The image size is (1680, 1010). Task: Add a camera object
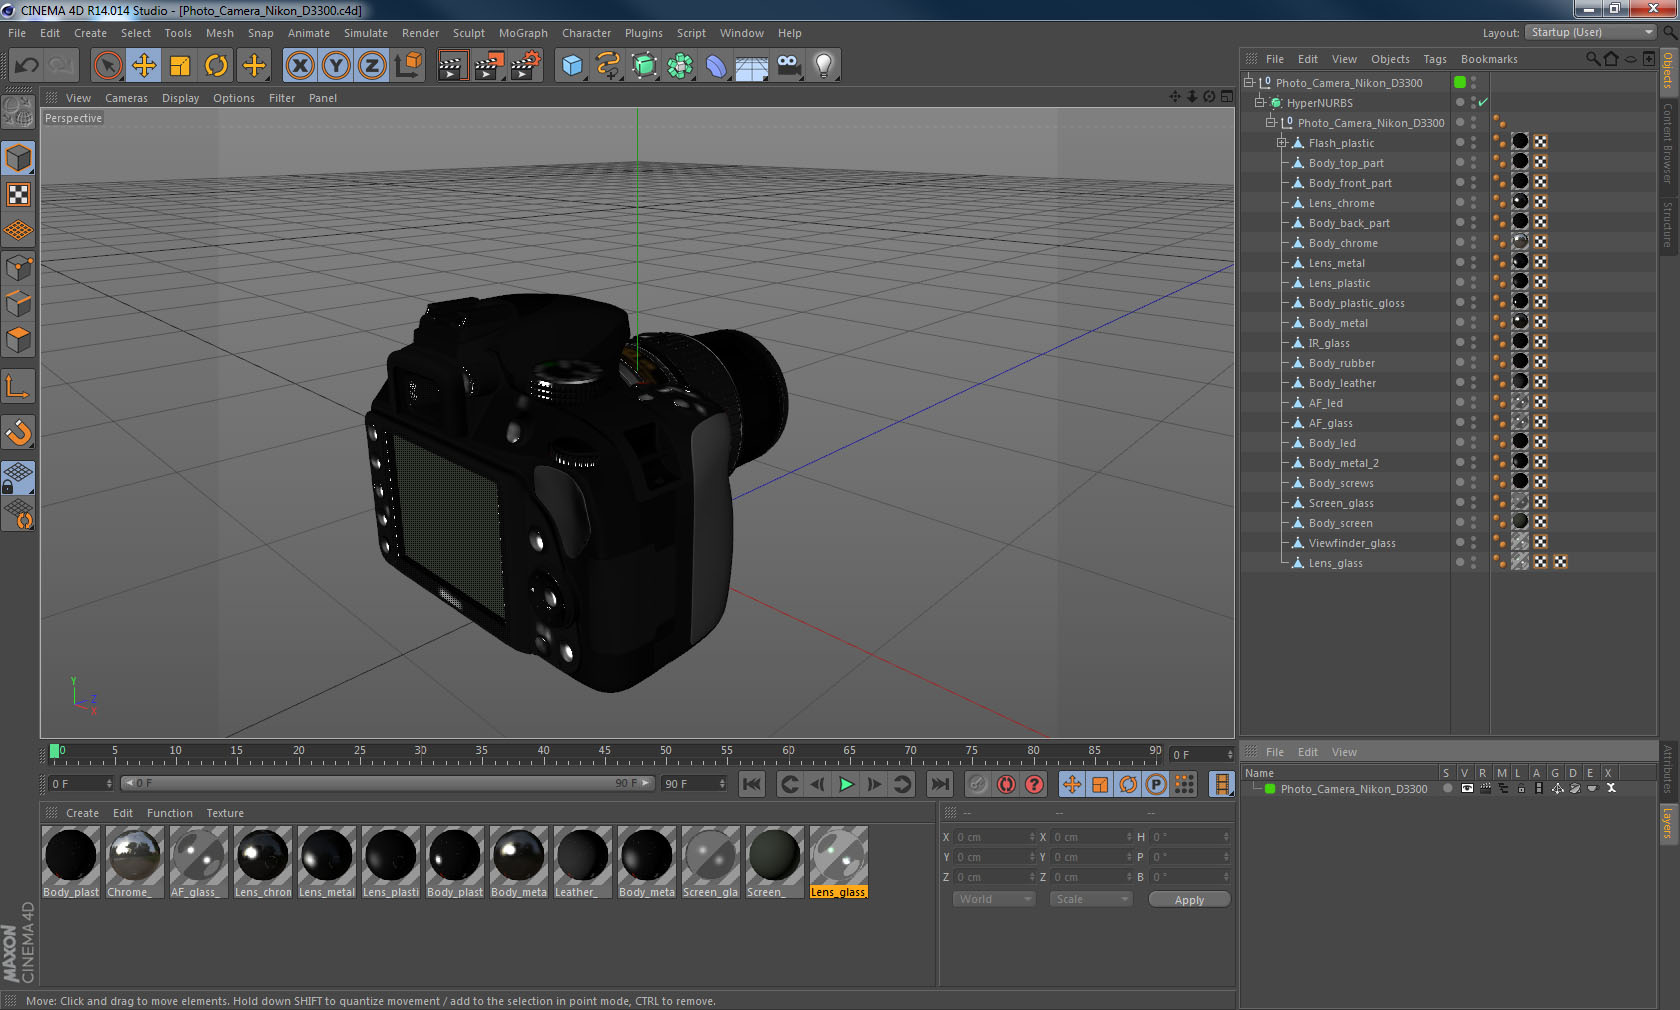click(x=788, y=66)
